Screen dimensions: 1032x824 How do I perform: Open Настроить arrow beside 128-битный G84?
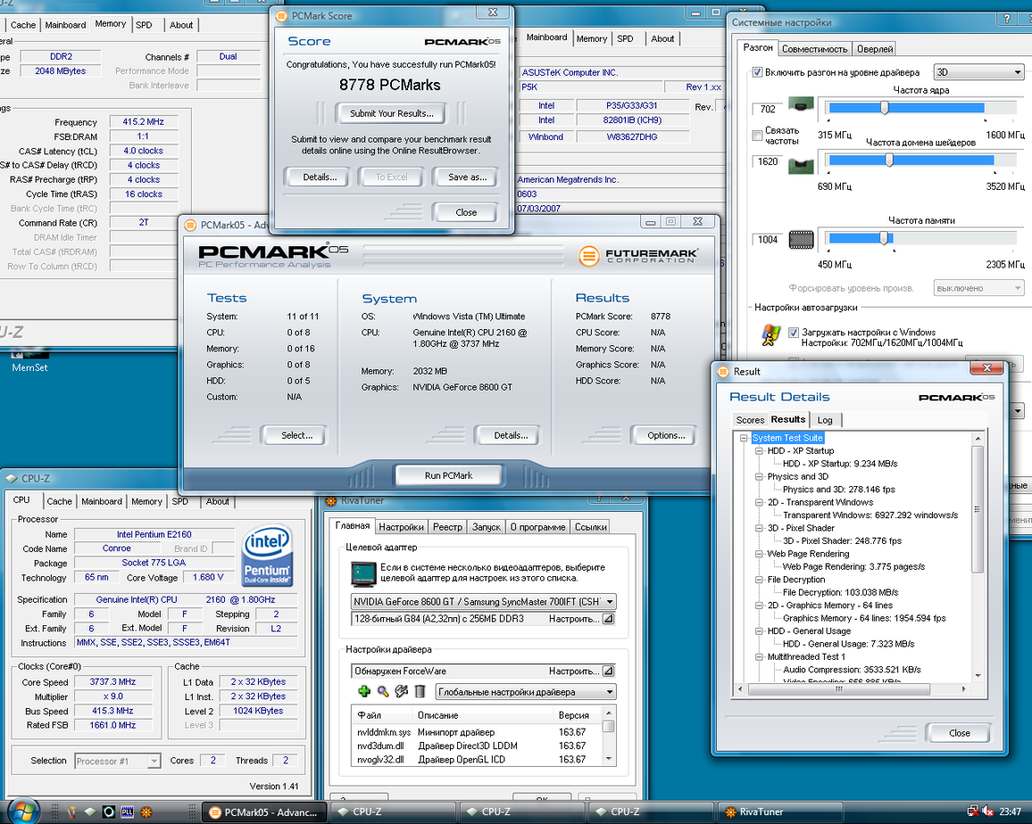tap(608, 619)
